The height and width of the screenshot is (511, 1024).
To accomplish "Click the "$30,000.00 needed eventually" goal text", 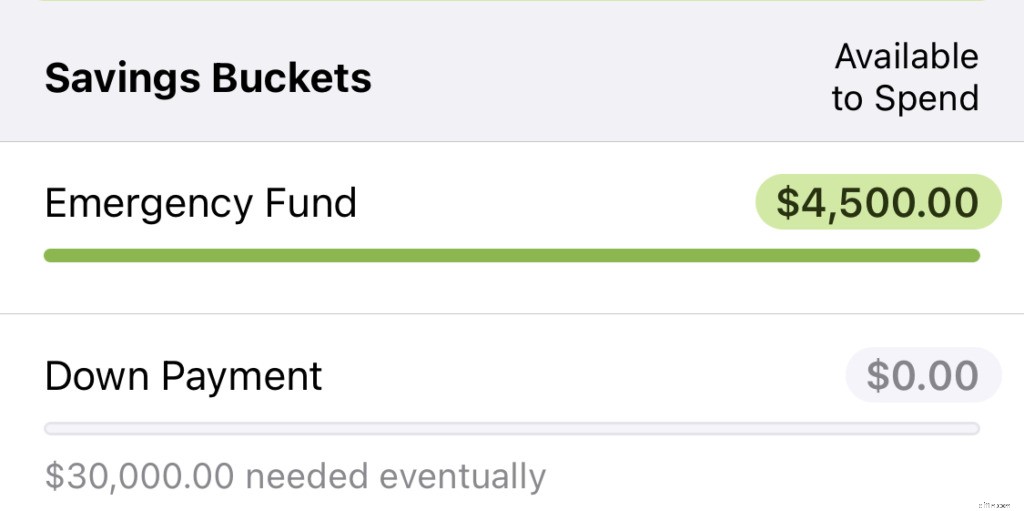I will pyautogui.click(x=295, y=475).
